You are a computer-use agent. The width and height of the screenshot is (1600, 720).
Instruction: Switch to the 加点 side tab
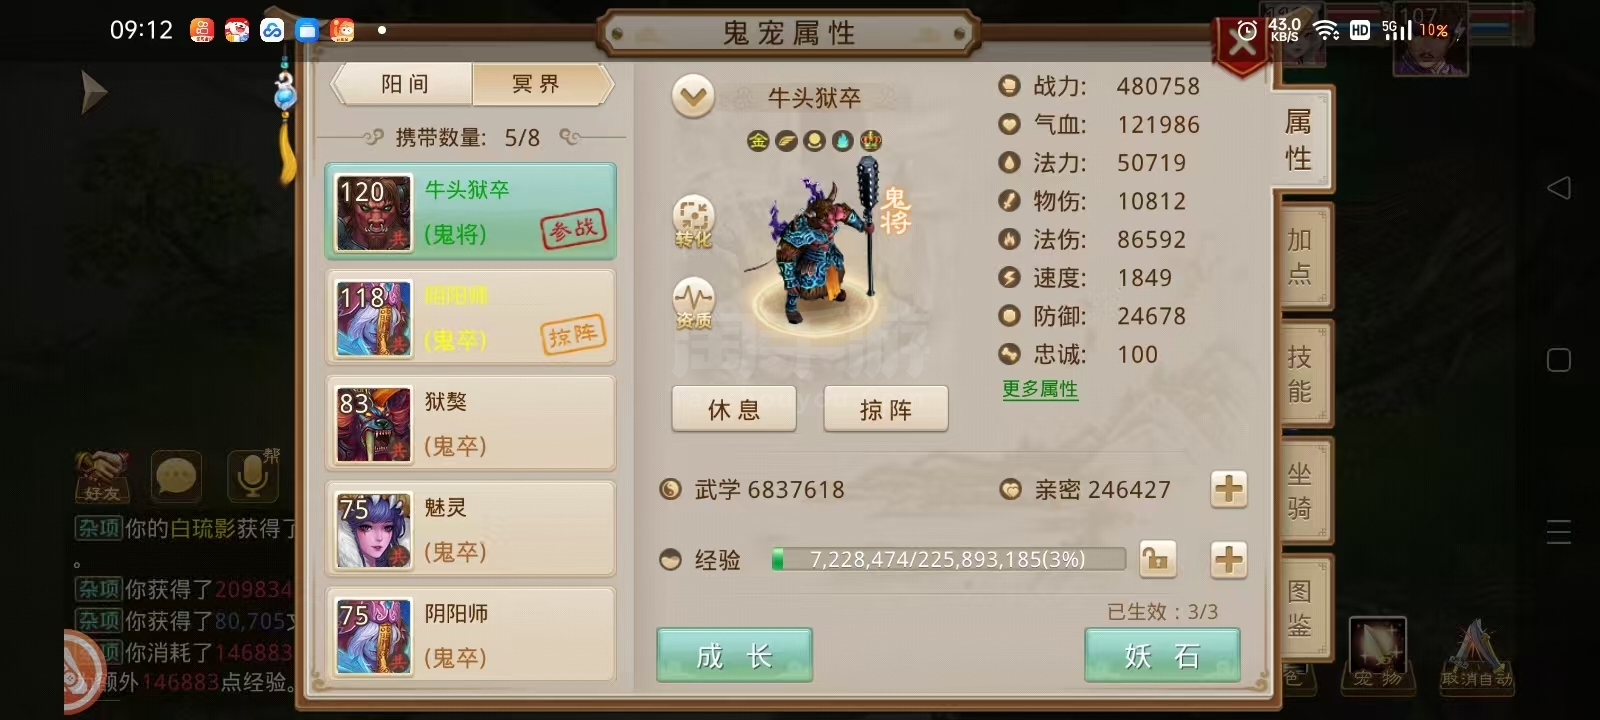coord(1299,256)
